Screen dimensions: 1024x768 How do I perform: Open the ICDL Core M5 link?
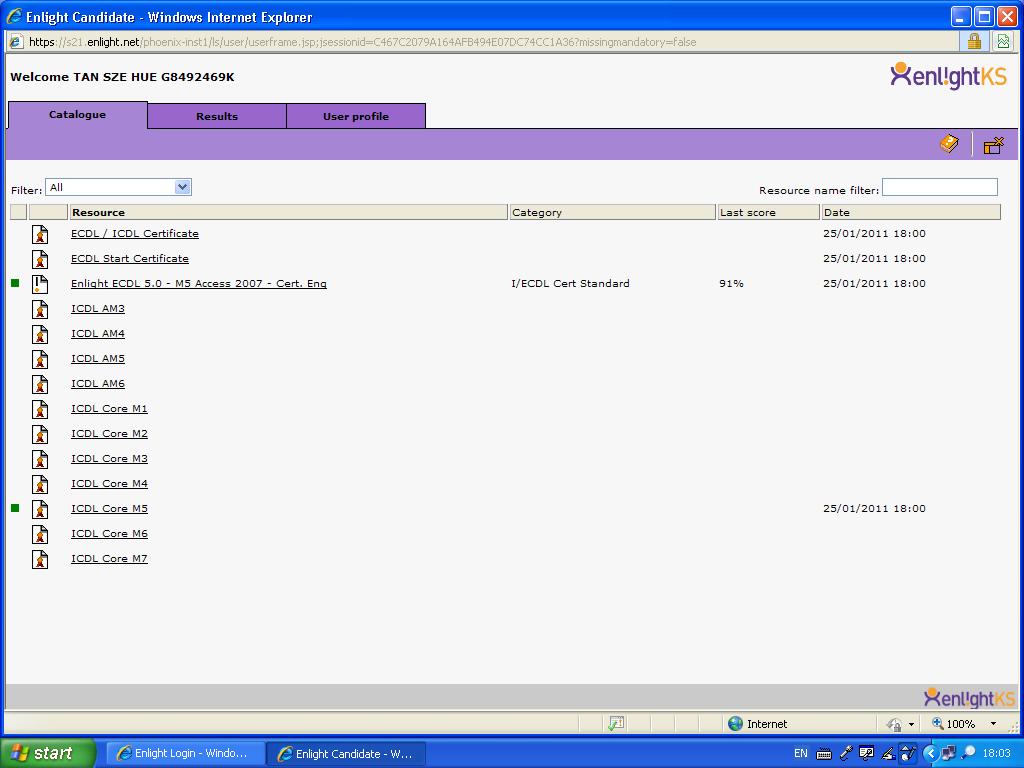click(109, 509)
